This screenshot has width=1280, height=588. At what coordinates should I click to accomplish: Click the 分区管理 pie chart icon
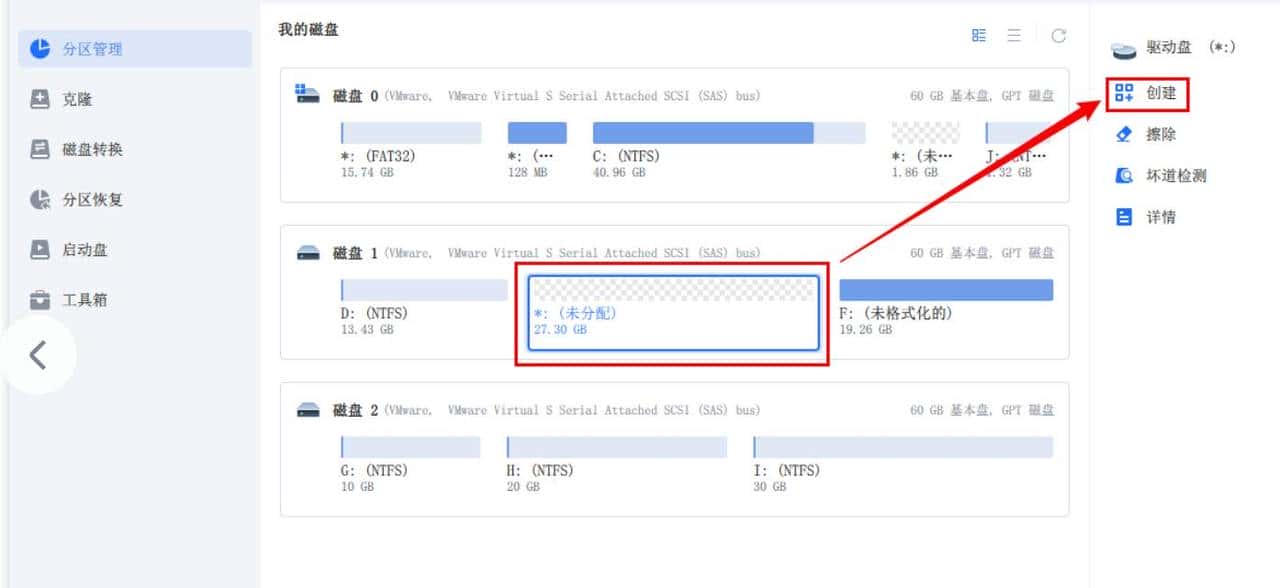(x=40, y=49)
